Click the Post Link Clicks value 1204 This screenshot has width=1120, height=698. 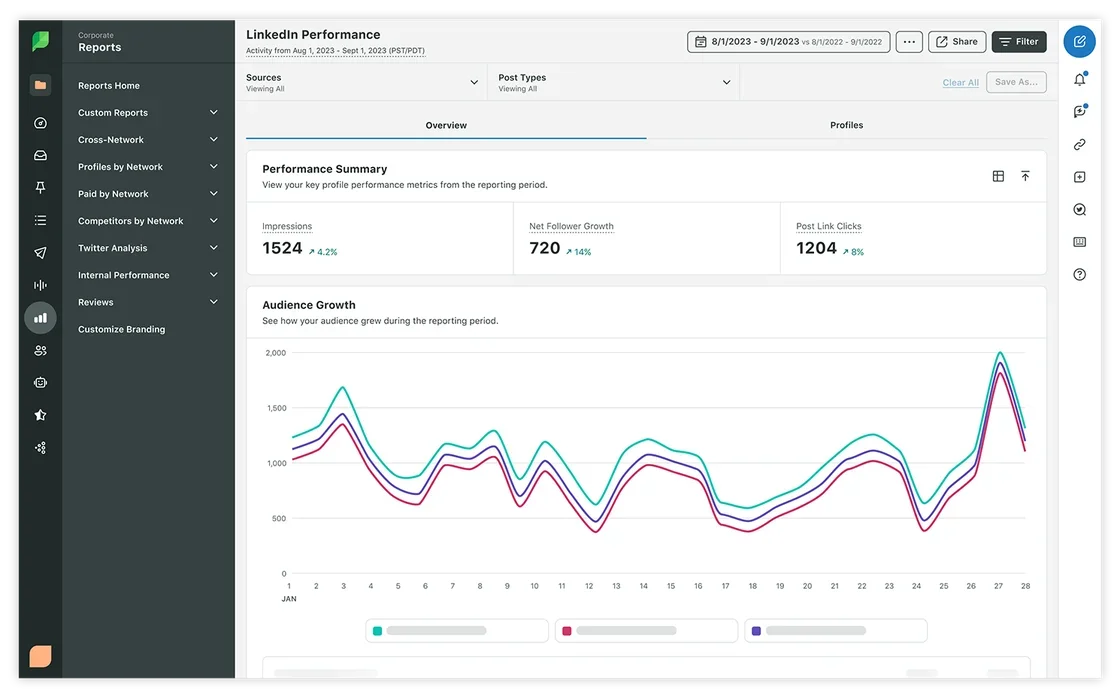[816, 248]
